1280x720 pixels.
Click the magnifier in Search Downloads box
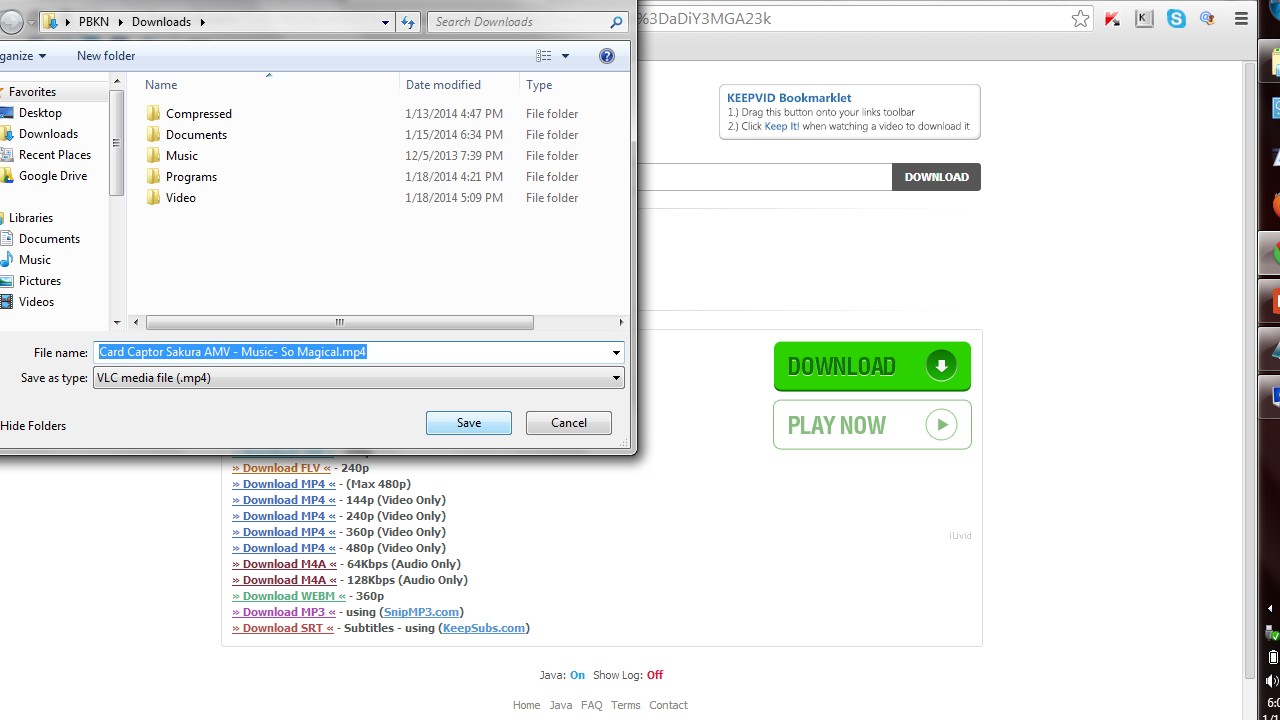[x=616, y=22]
